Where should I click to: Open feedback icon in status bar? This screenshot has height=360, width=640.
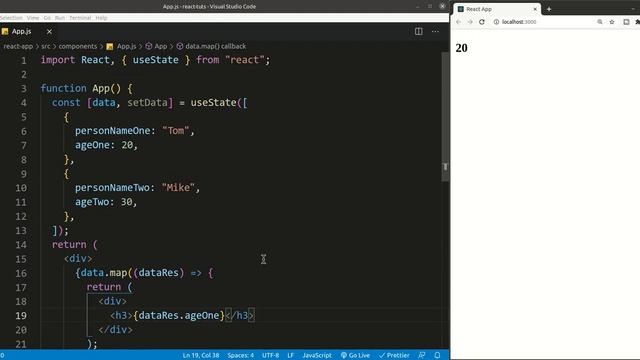[422, 356]
